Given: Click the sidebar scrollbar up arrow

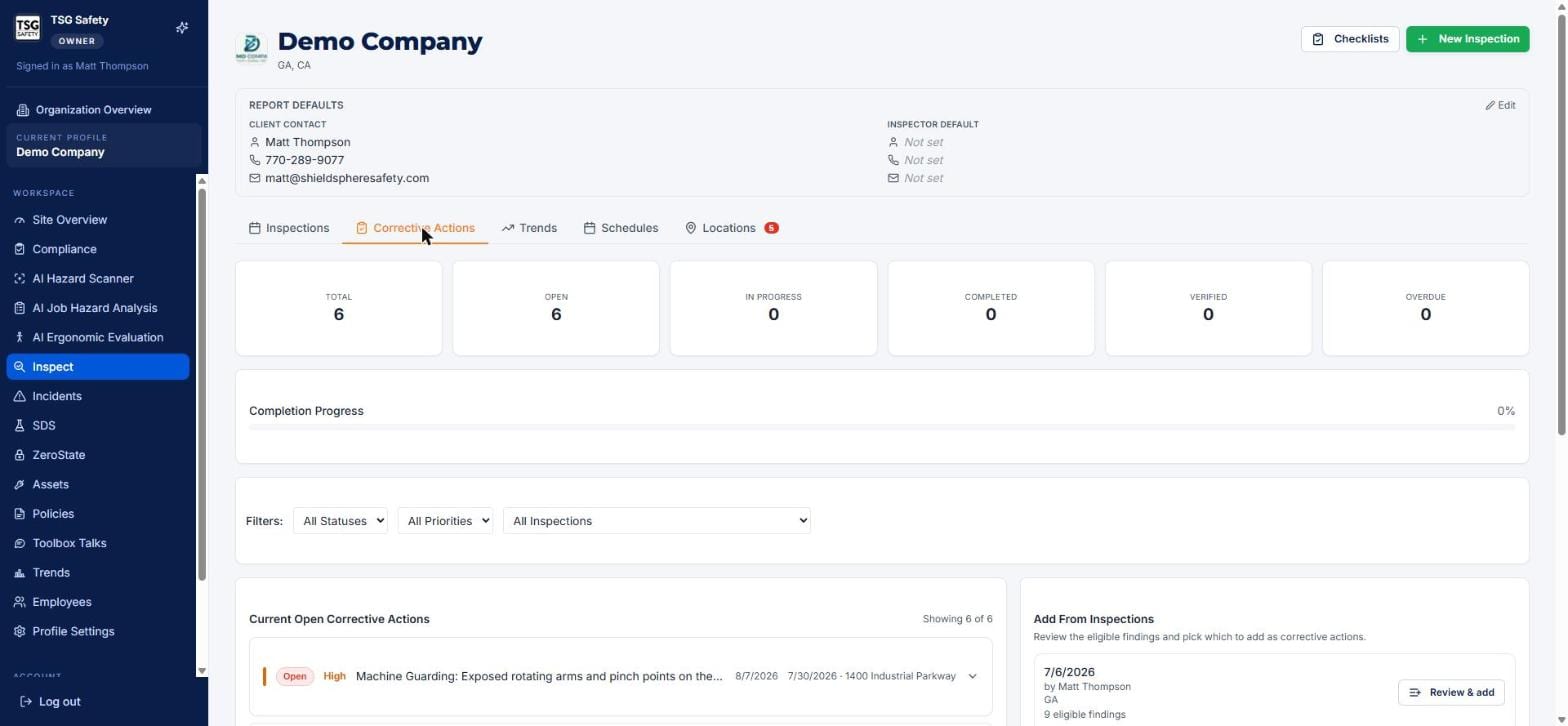Looking at the screenshot, I should tap(201, 181).
